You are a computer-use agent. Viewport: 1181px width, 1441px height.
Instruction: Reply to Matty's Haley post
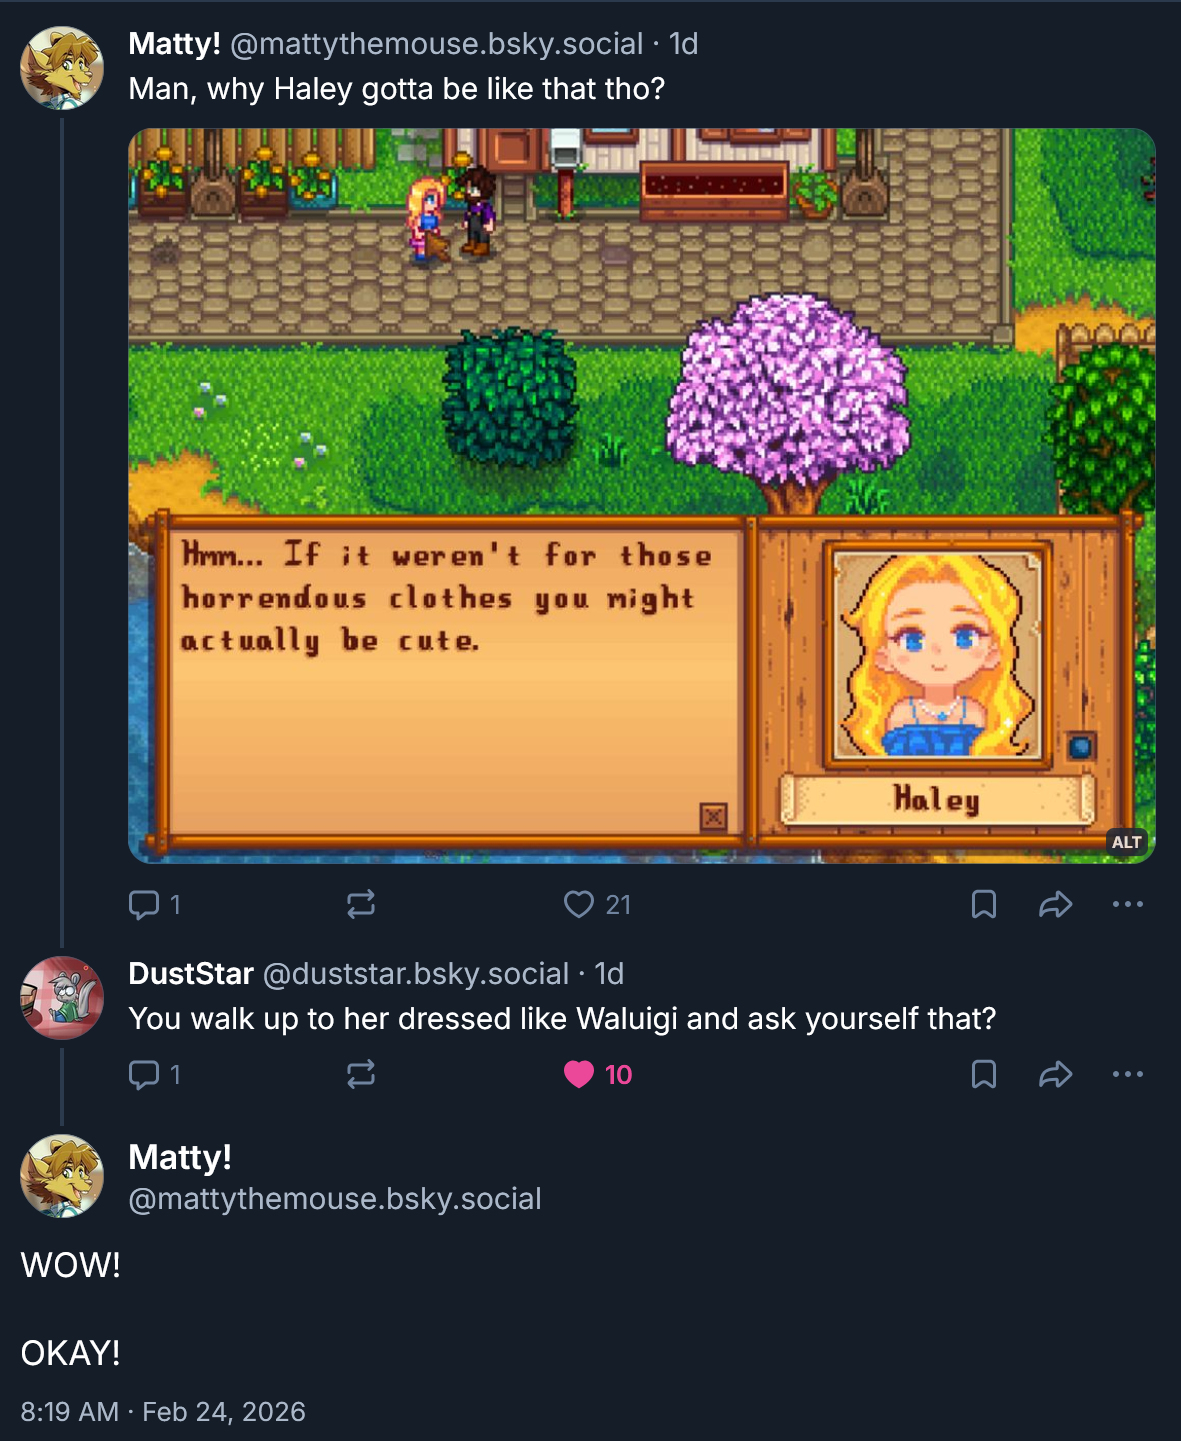point(145,905)
